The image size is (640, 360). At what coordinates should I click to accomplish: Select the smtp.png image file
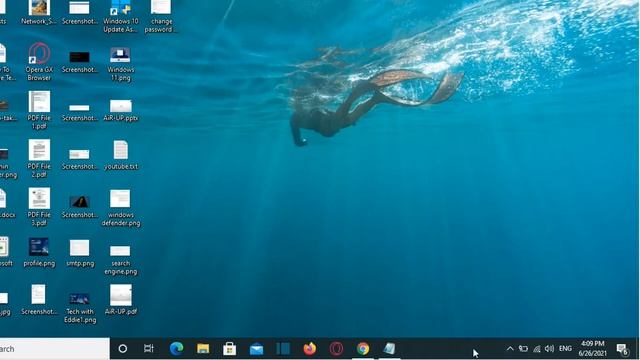point(80,253)
